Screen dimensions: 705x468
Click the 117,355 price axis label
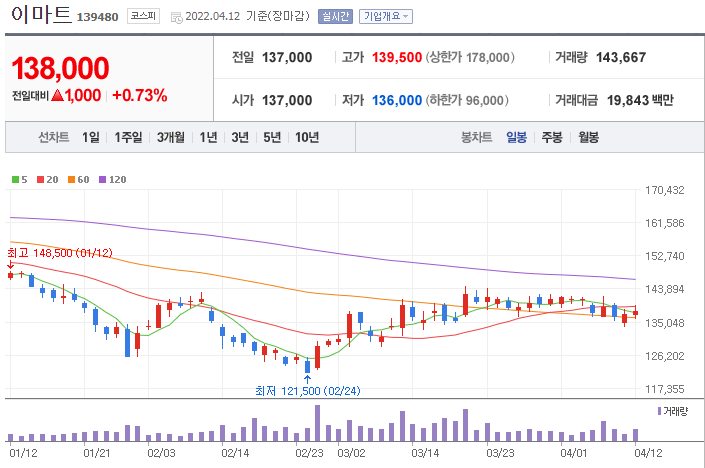tap(665, 389)
